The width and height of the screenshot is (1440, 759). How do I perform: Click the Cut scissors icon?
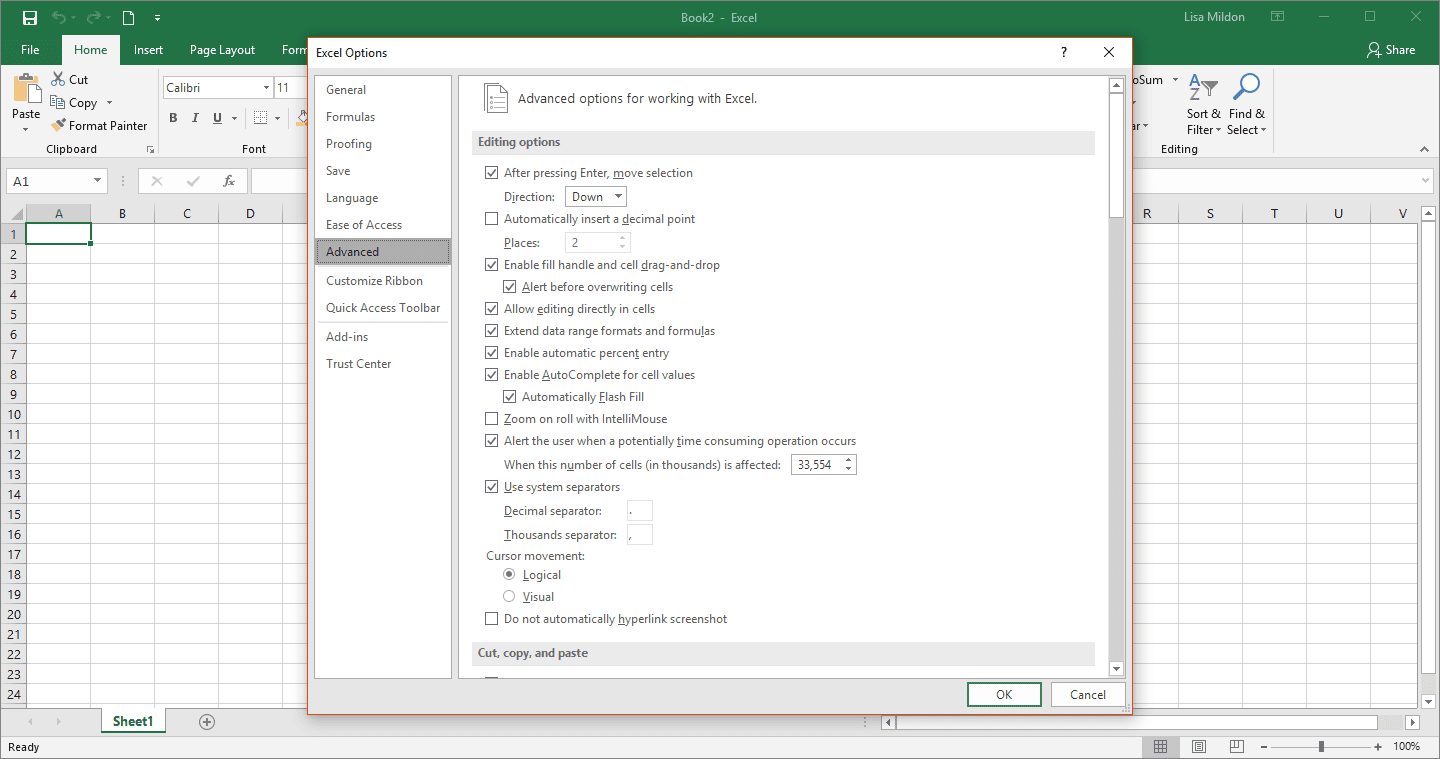(58, 79)
